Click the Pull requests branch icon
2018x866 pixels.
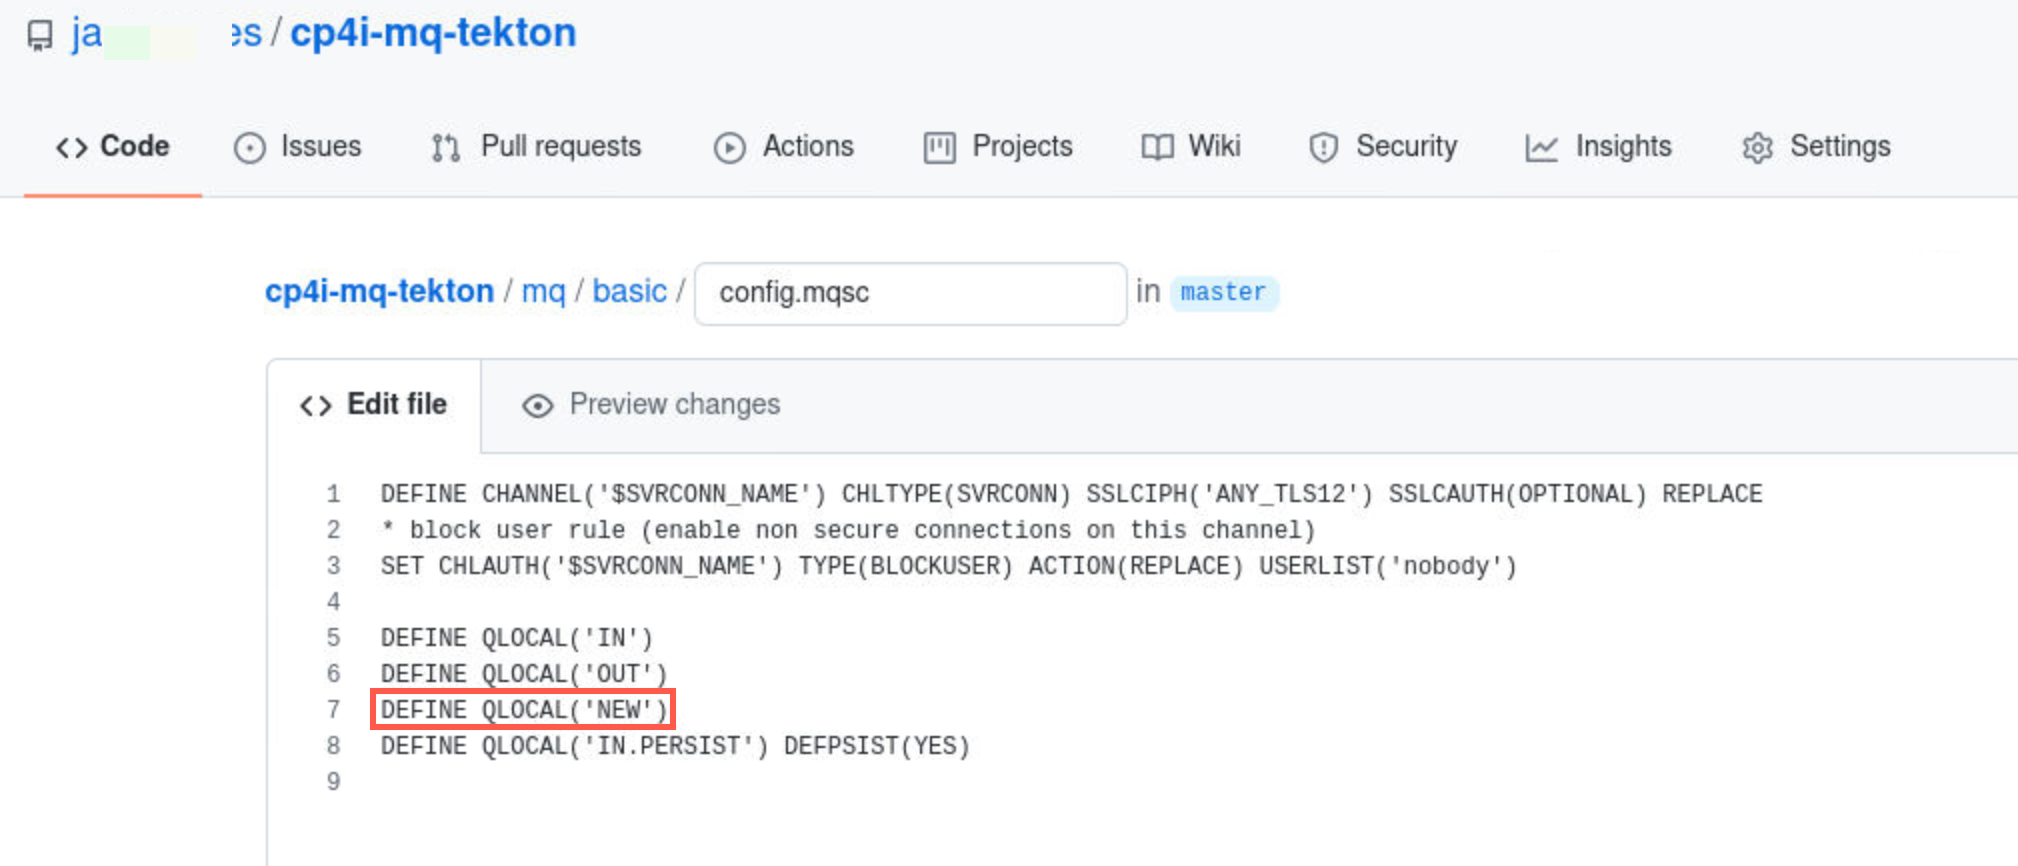coord(445,148)
